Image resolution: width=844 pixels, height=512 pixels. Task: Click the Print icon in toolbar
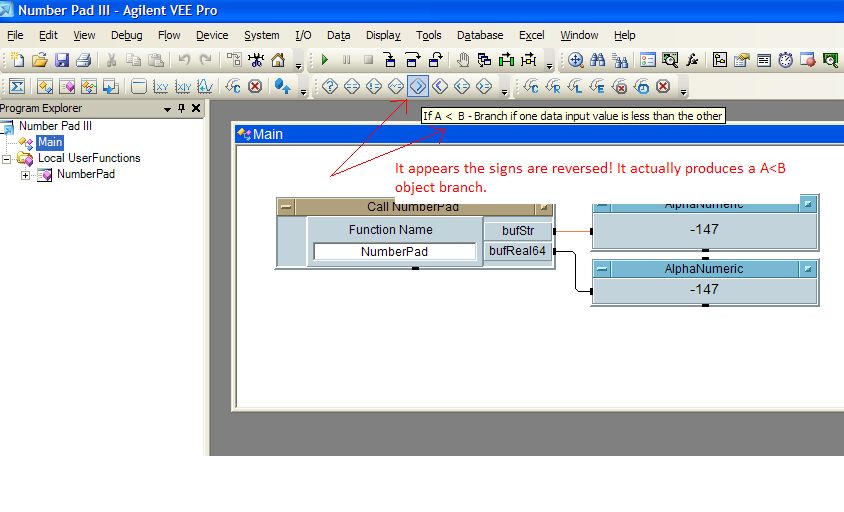[x=84, y=61]
